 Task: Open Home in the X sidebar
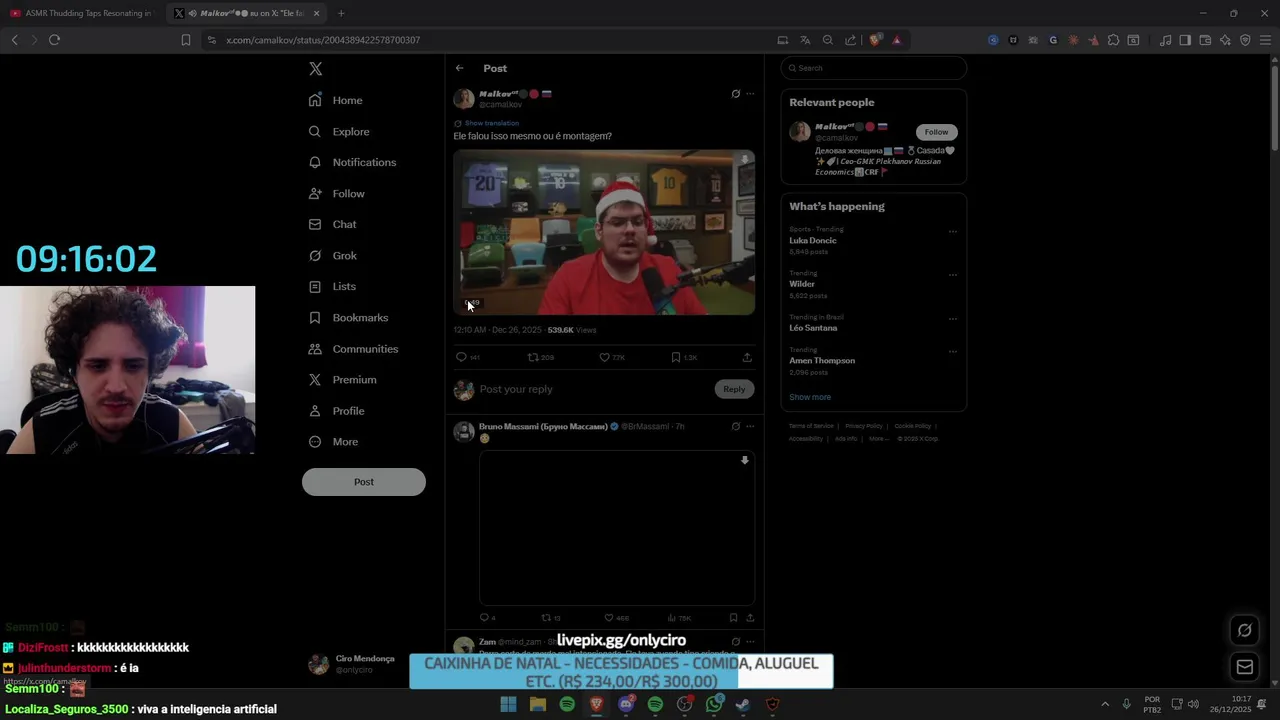(336, 100)
